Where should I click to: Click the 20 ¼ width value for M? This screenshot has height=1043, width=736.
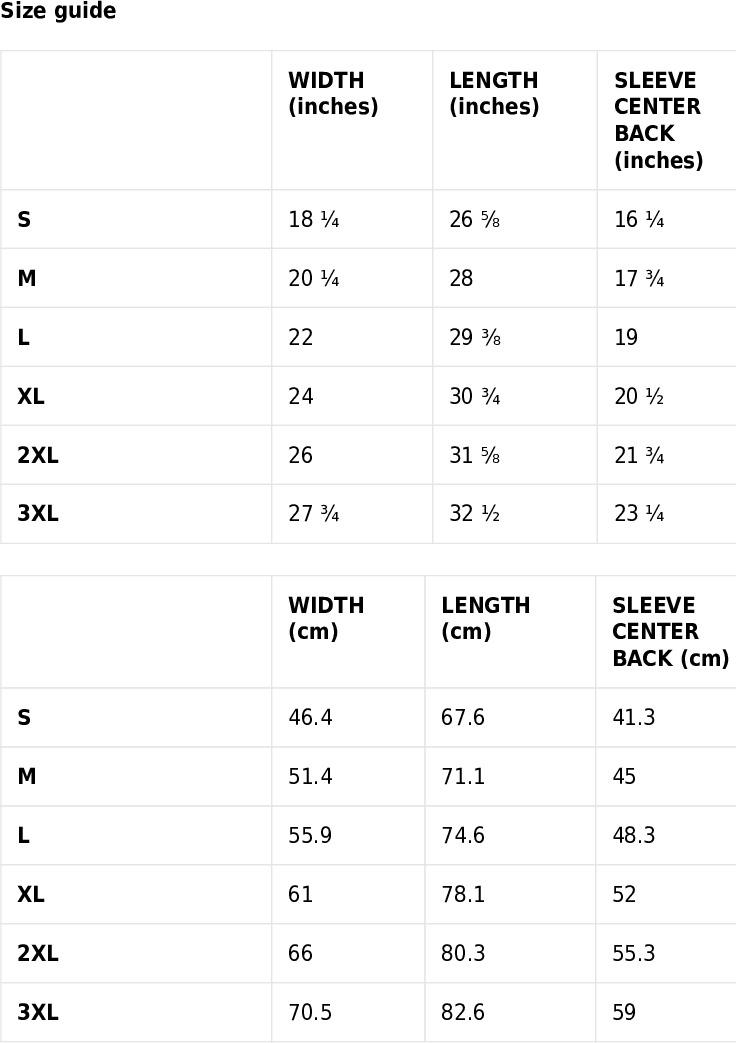click(313, 278)
